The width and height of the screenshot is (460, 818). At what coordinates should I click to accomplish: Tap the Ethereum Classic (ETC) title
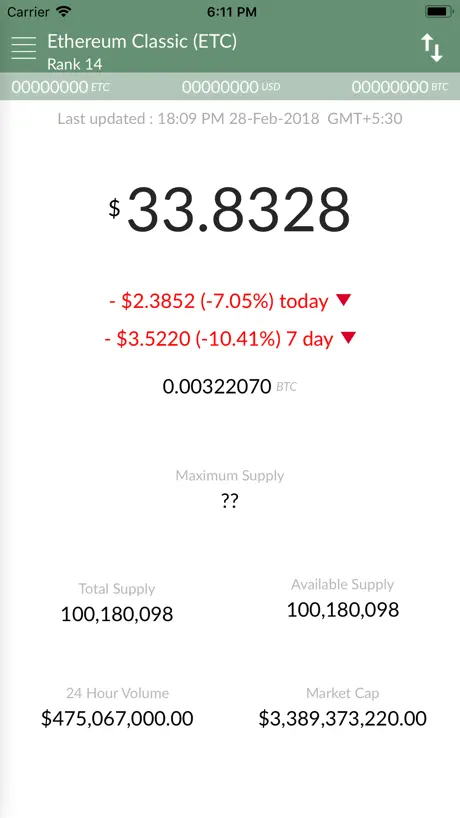pyautogui.click(x=142, y=41)
